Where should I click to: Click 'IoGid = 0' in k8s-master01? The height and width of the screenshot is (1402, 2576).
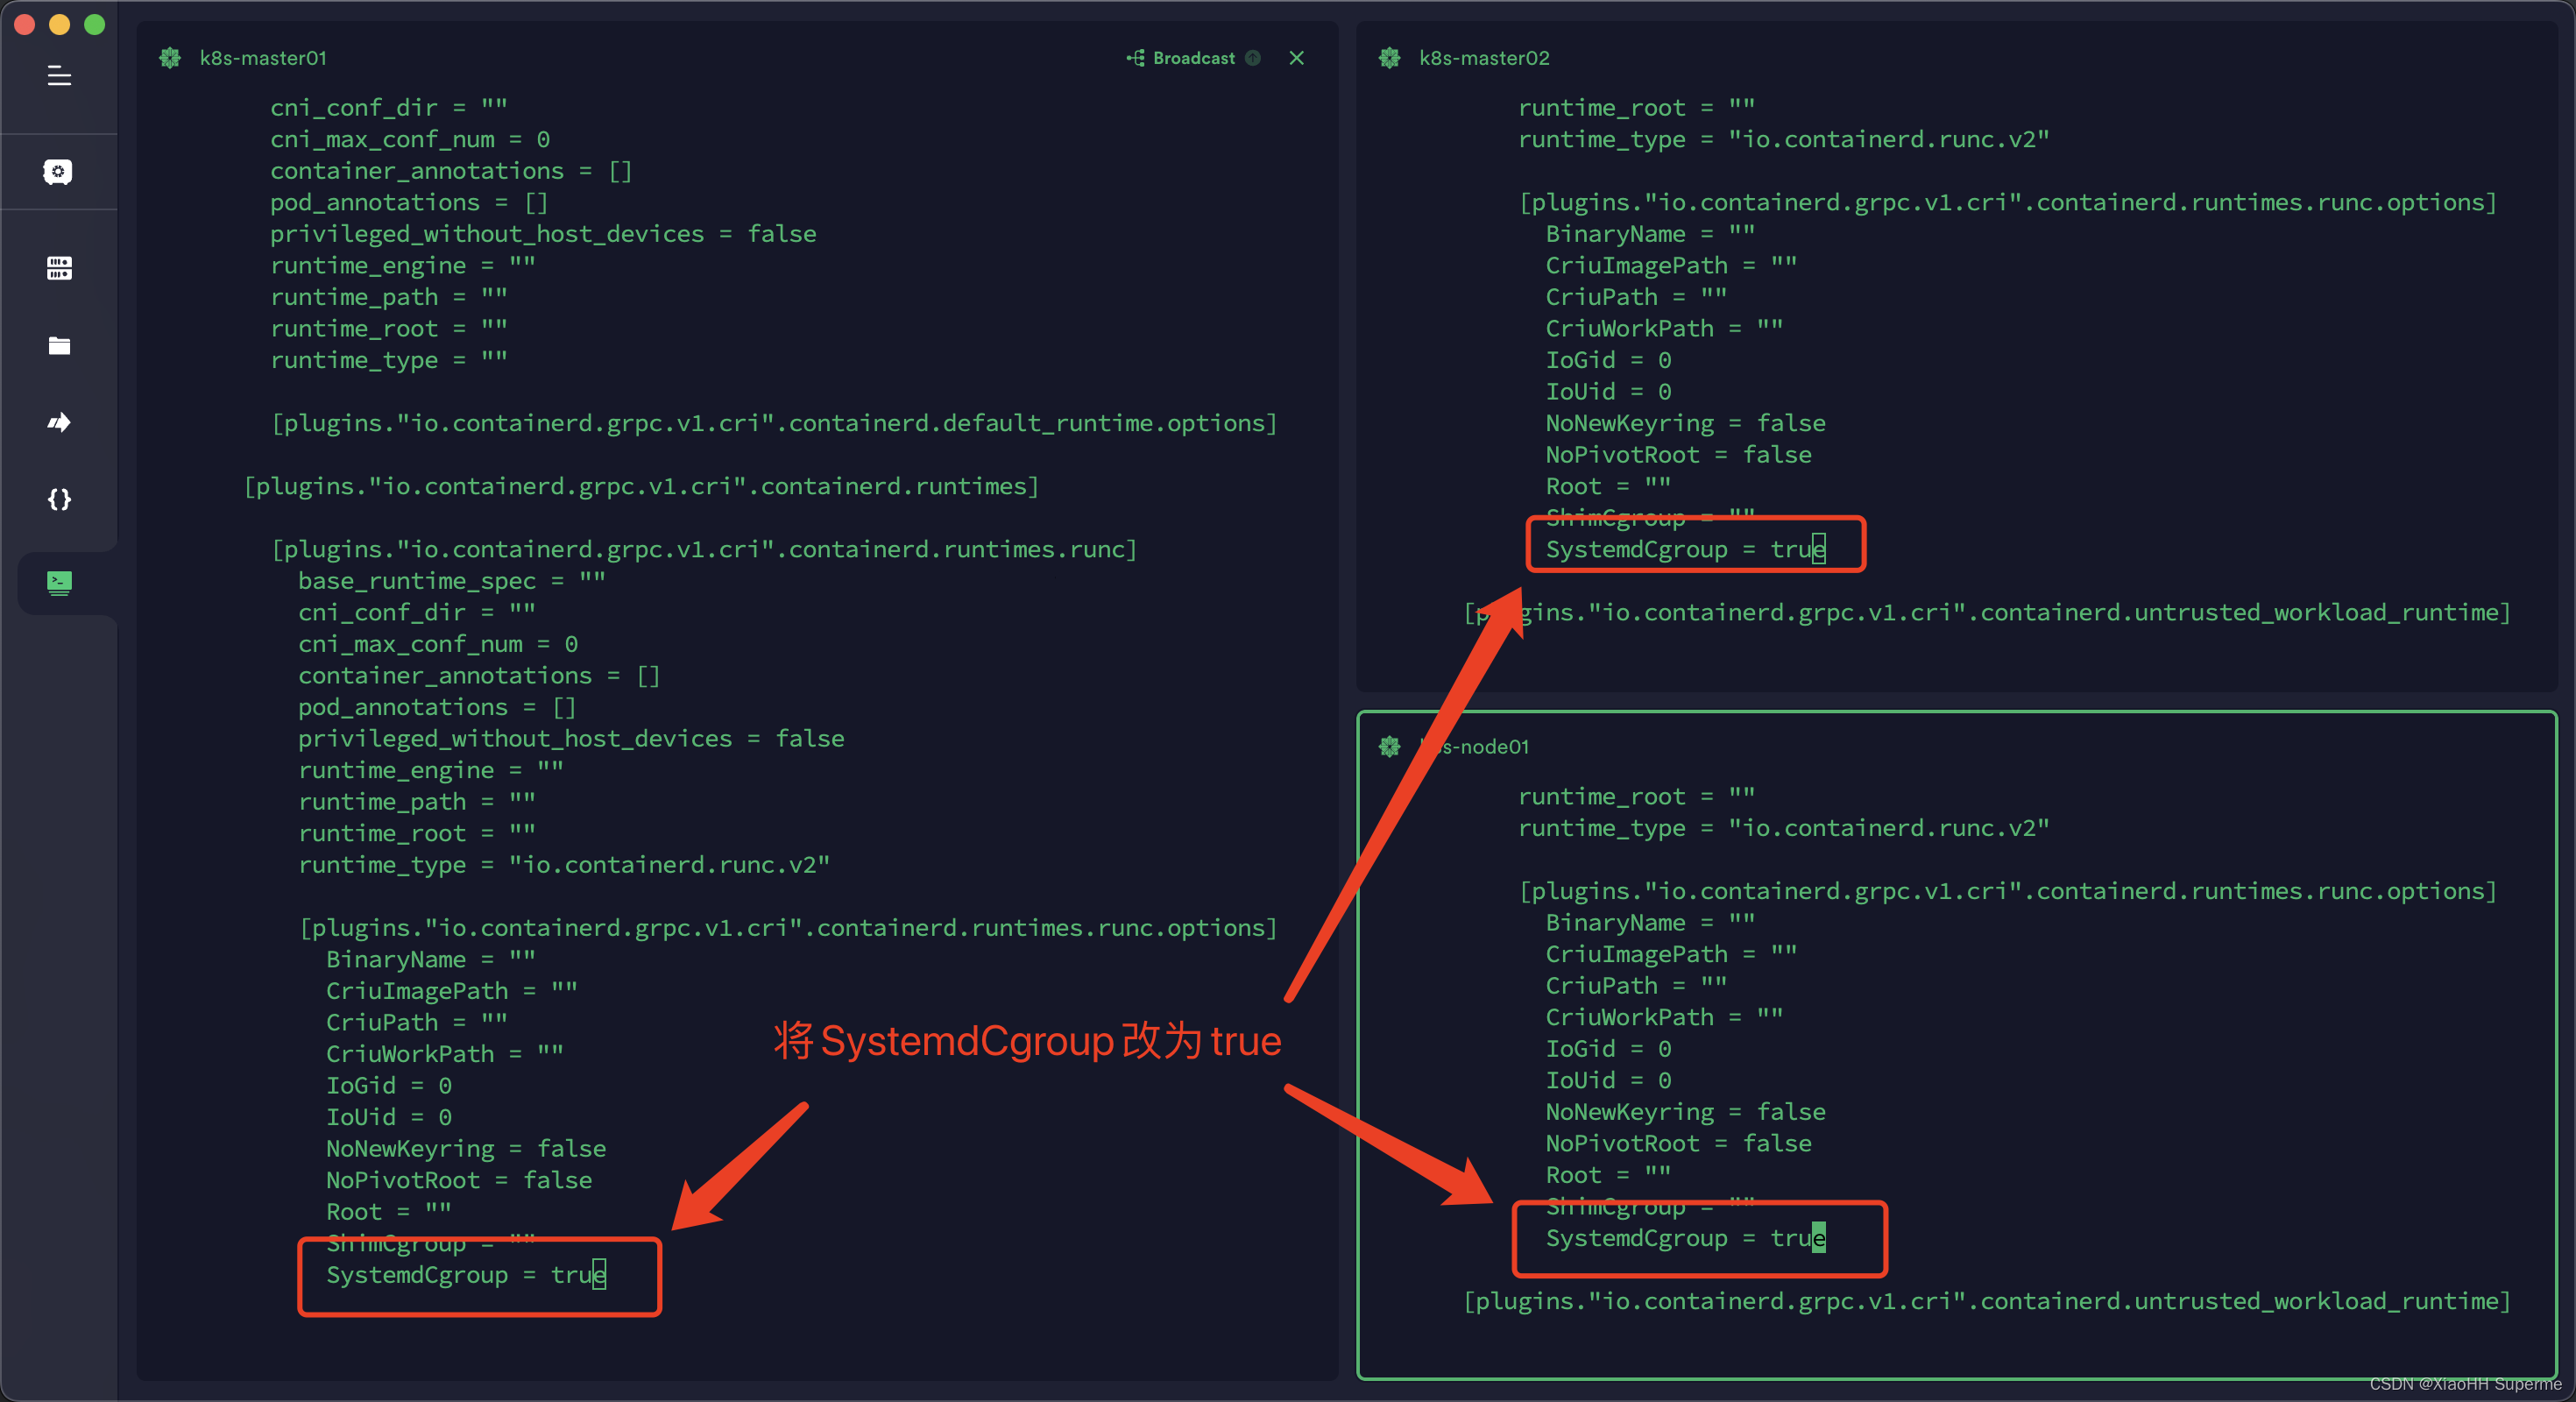pyautogui.click(x=389, y=1086)
